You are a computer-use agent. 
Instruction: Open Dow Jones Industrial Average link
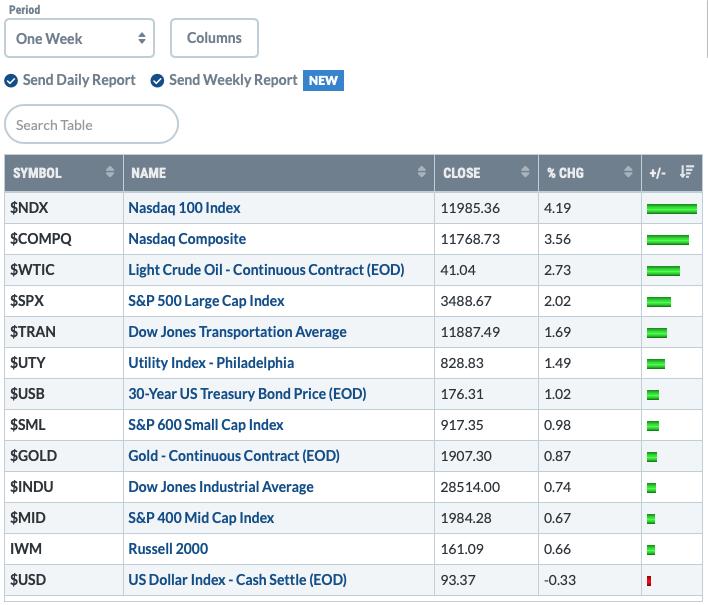pos(221,487)
